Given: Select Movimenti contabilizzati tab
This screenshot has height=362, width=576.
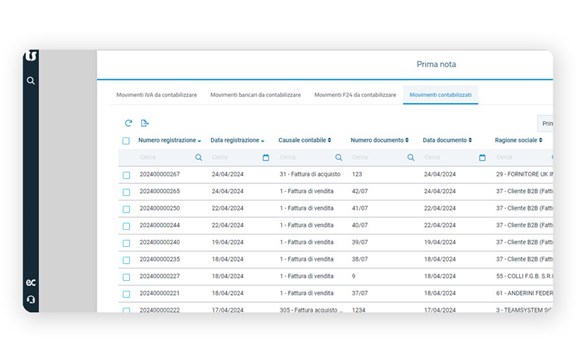Looking at the screenshot, I should 440,95.
